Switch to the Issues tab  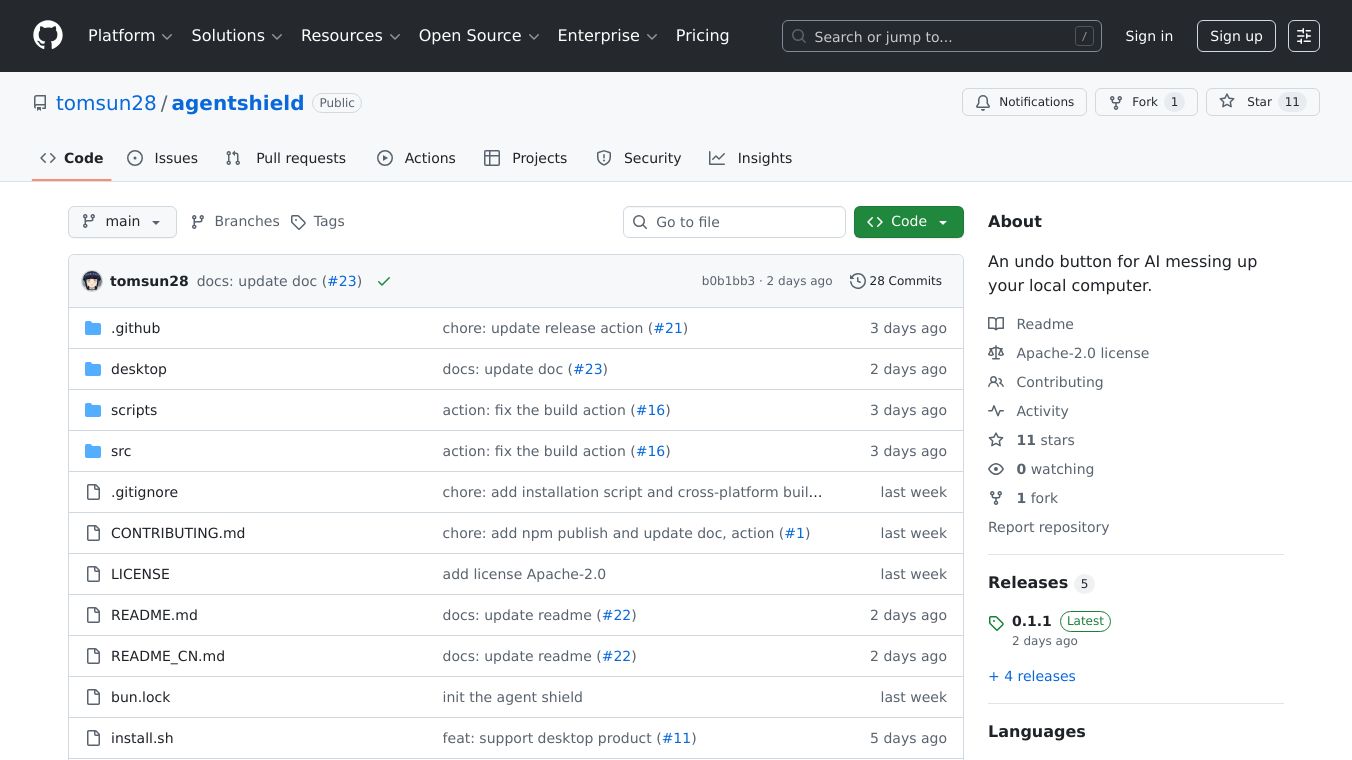(x=163, y=158)
